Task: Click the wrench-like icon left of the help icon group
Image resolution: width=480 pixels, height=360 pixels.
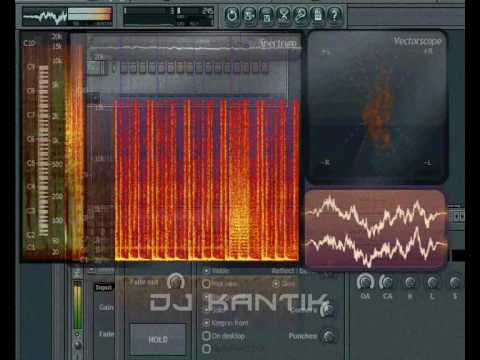Action: coord(300,15)
